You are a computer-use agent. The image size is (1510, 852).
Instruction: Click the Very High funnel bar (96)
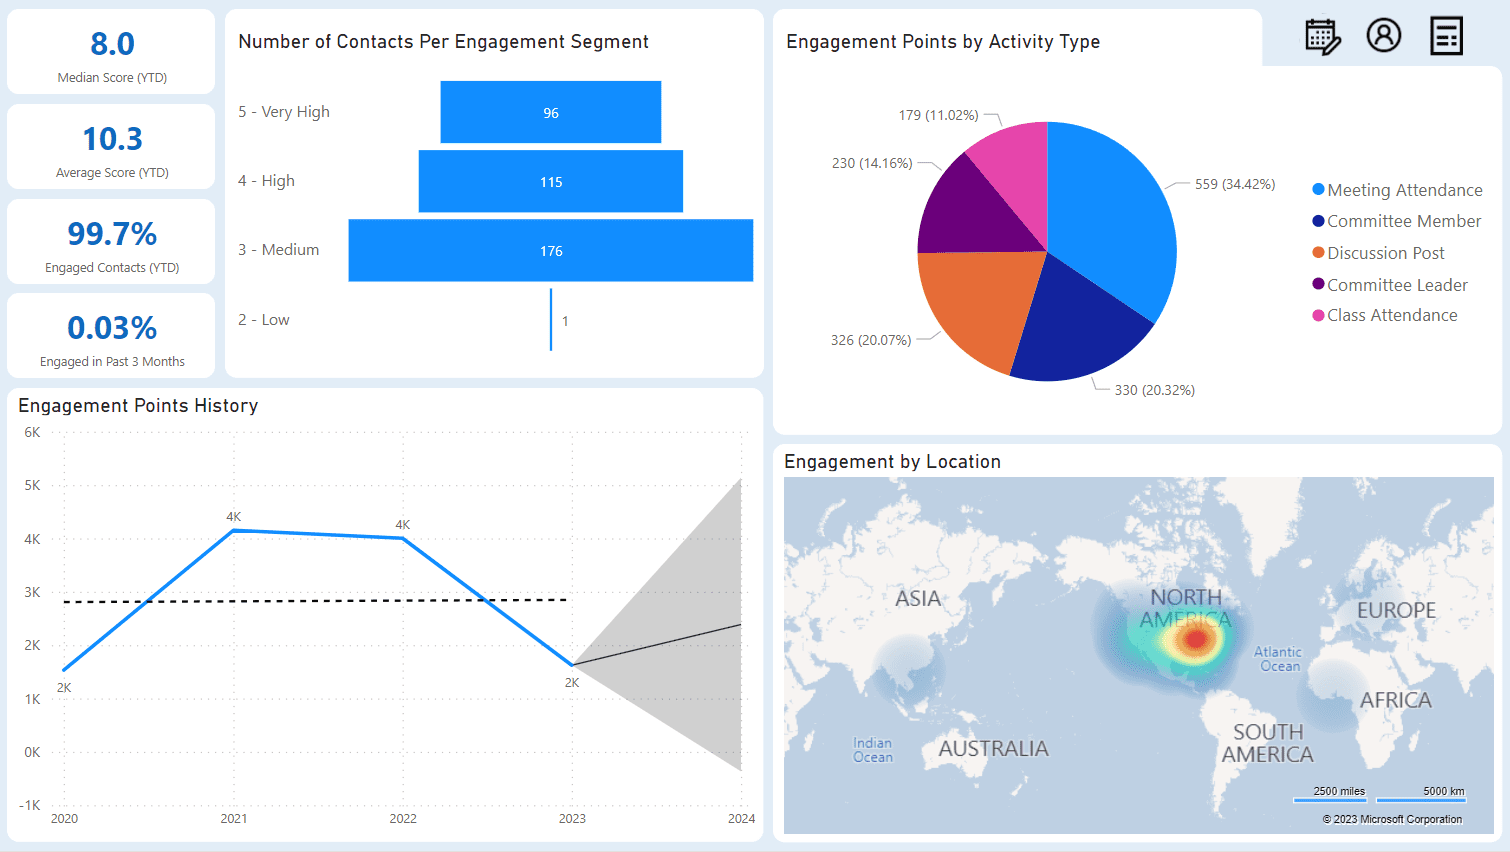tap(551, 112)
